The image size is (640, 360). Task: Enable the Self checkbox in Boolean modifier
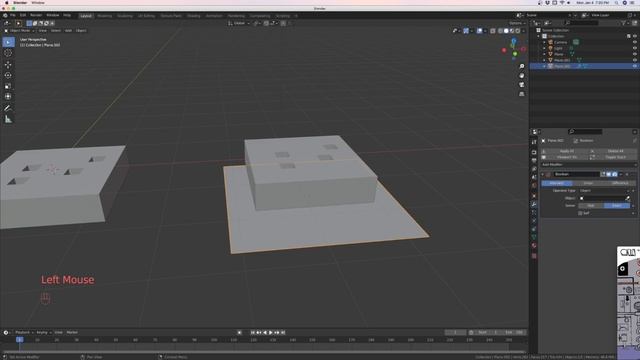coord(580,213)
